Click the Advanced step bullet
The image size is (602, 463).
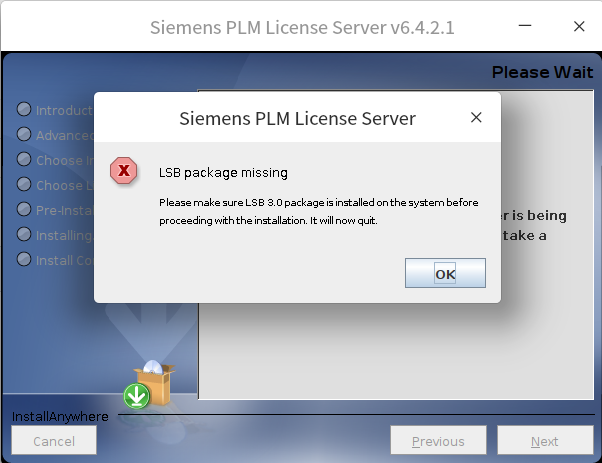pos(24,135)
